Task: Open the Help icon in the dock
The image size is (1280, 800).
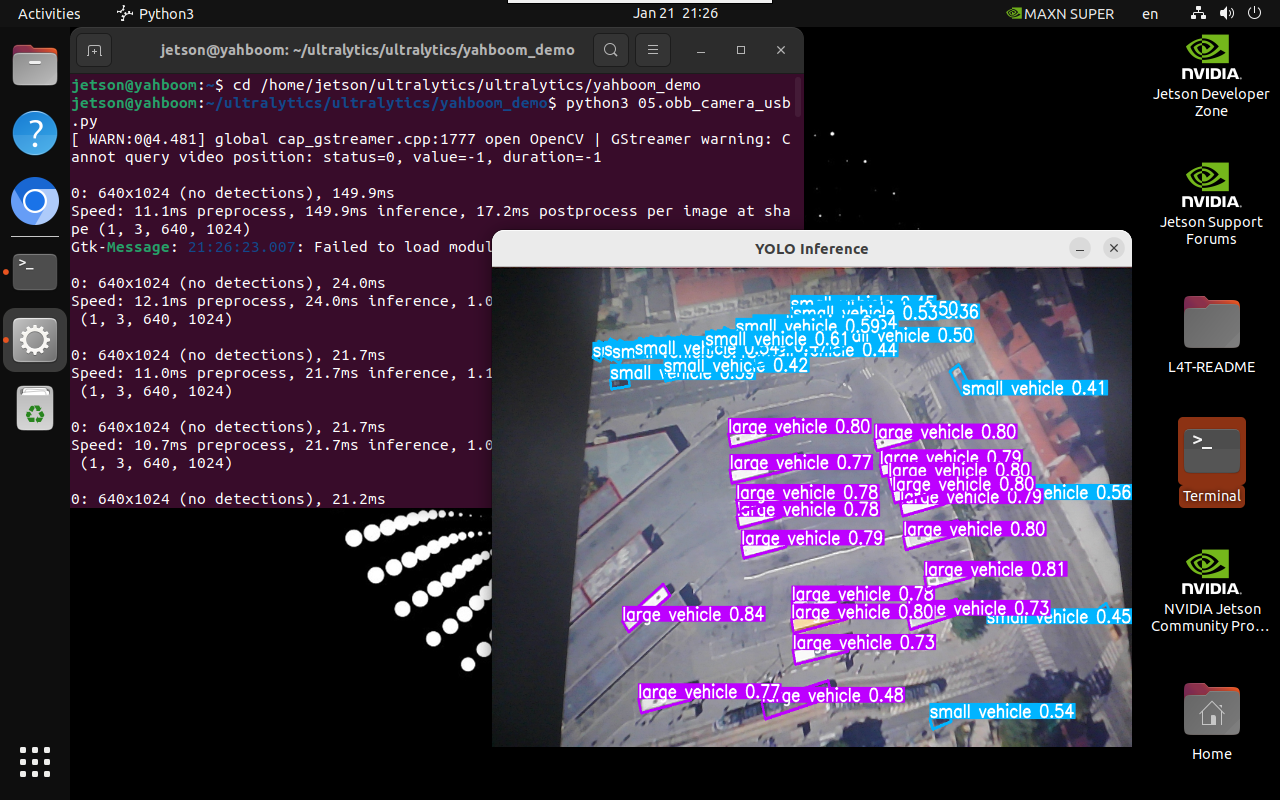Action: point(35,133)
